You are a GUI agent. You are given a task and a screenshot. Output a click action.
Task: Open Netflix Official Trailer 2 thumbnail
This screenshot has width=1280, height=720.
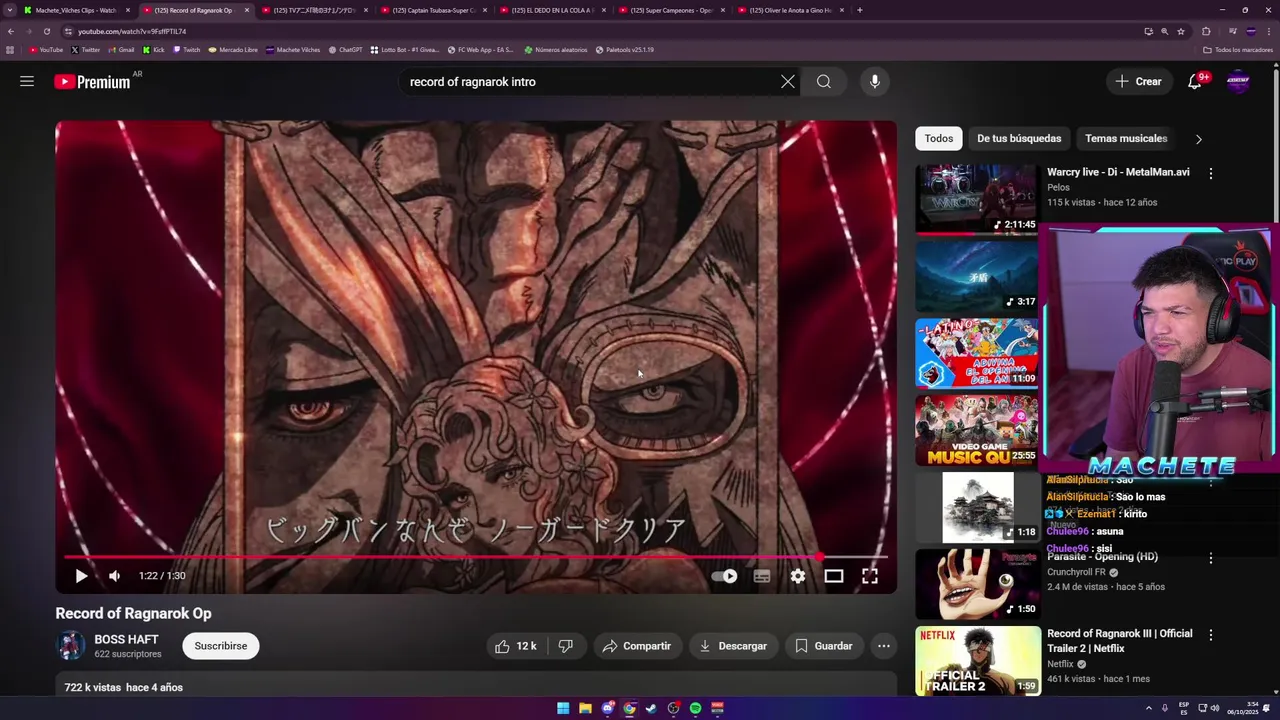pyautogui.click(x=977, y=661)
